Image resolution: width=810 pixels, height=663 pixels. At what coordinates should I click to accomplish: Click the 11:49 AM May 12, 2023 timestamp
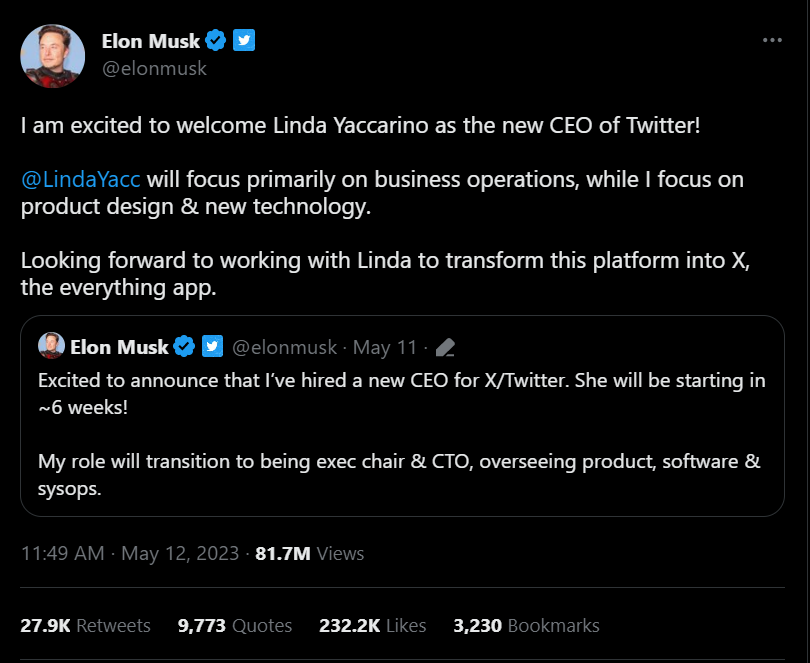tap(130, 553)
